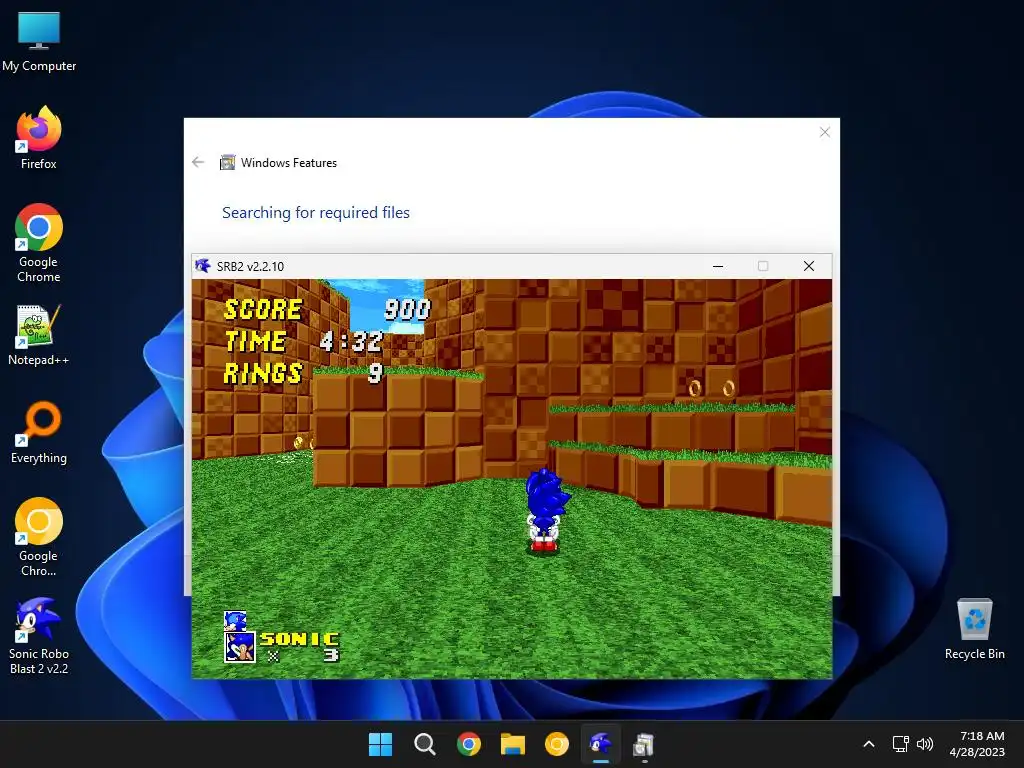Go back in Windows Features dialog
Image resolution: width=1024 pixels, height=768 pixels.
[x=199, y=163]
